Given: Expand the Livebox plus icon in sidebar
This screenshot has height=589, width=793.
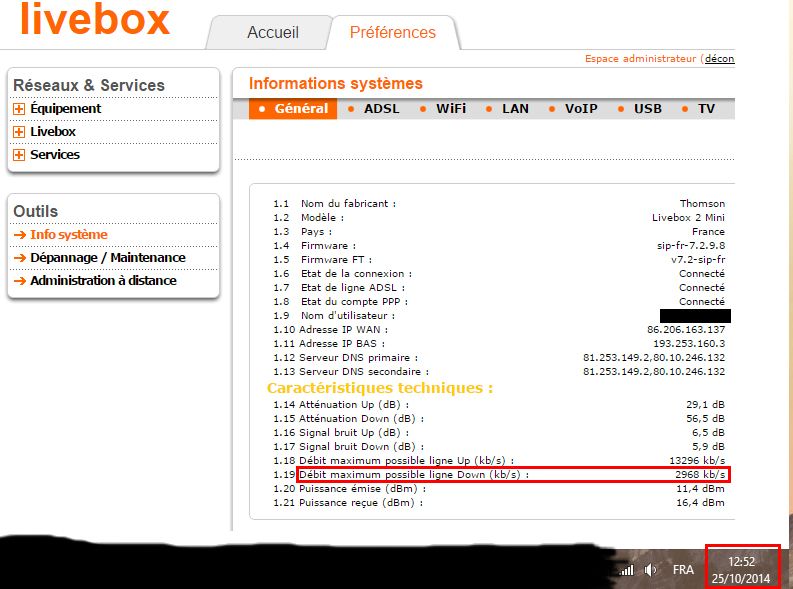Looking at the screenshot, I should 19,132.
